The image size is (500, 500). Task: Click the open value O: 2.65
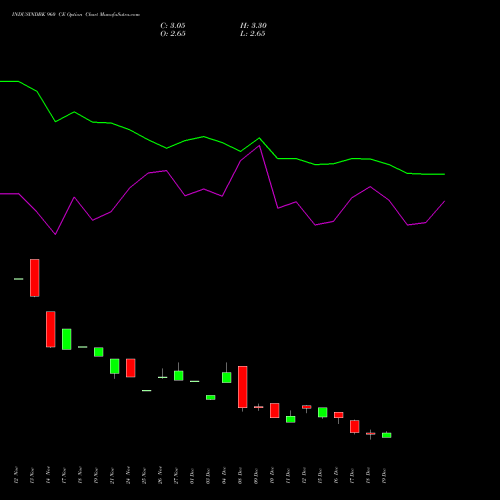173,34
